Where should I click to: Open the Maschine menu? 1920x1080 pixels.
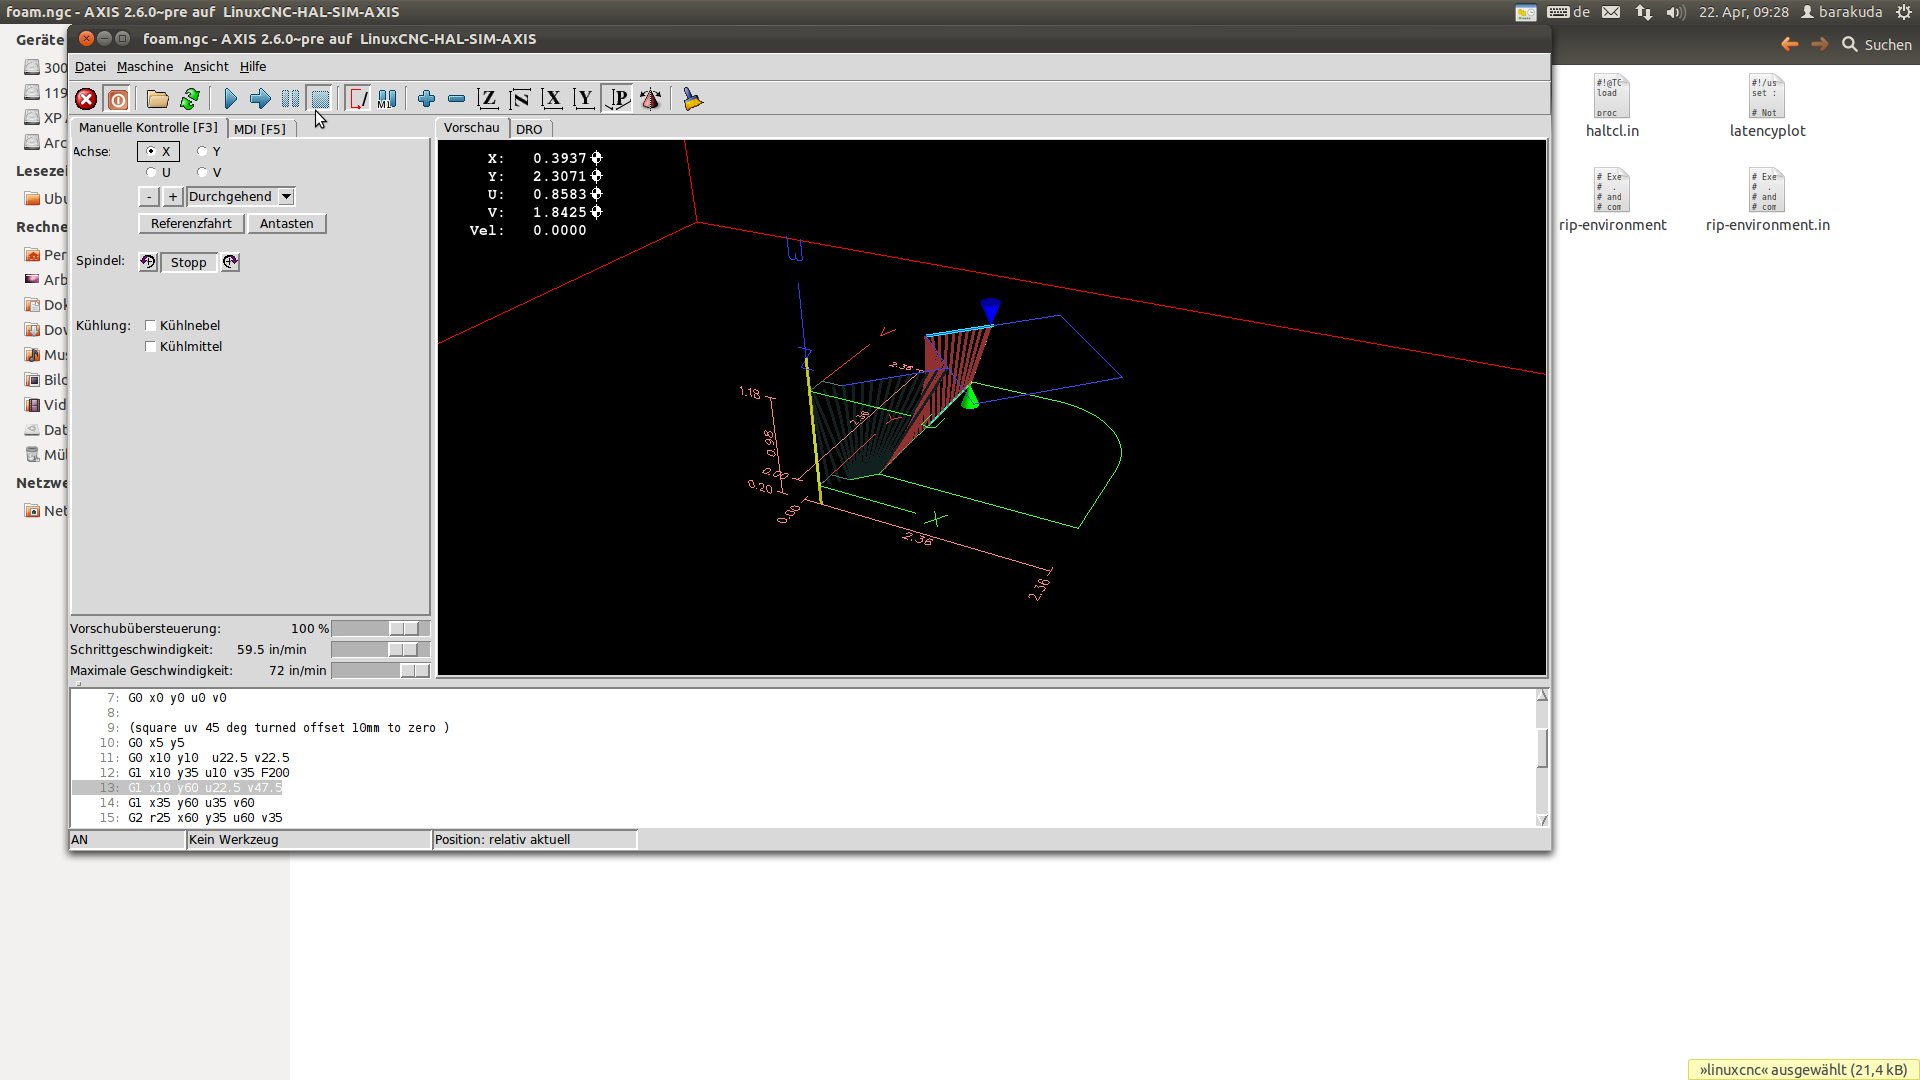pos(144,67)
